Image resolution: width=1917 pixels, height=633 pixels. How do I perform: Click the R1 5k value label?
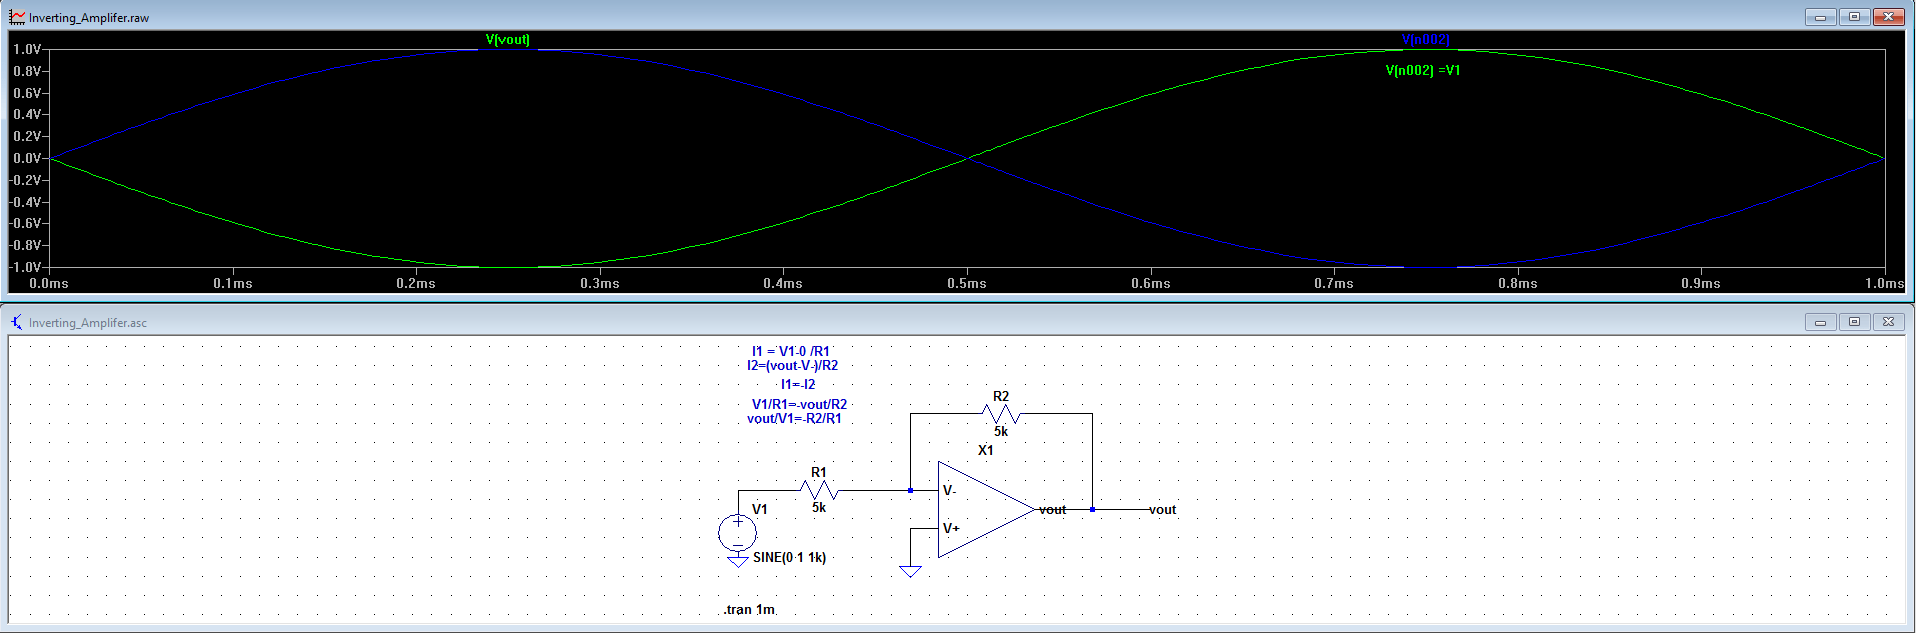click(x=819, y=507)
